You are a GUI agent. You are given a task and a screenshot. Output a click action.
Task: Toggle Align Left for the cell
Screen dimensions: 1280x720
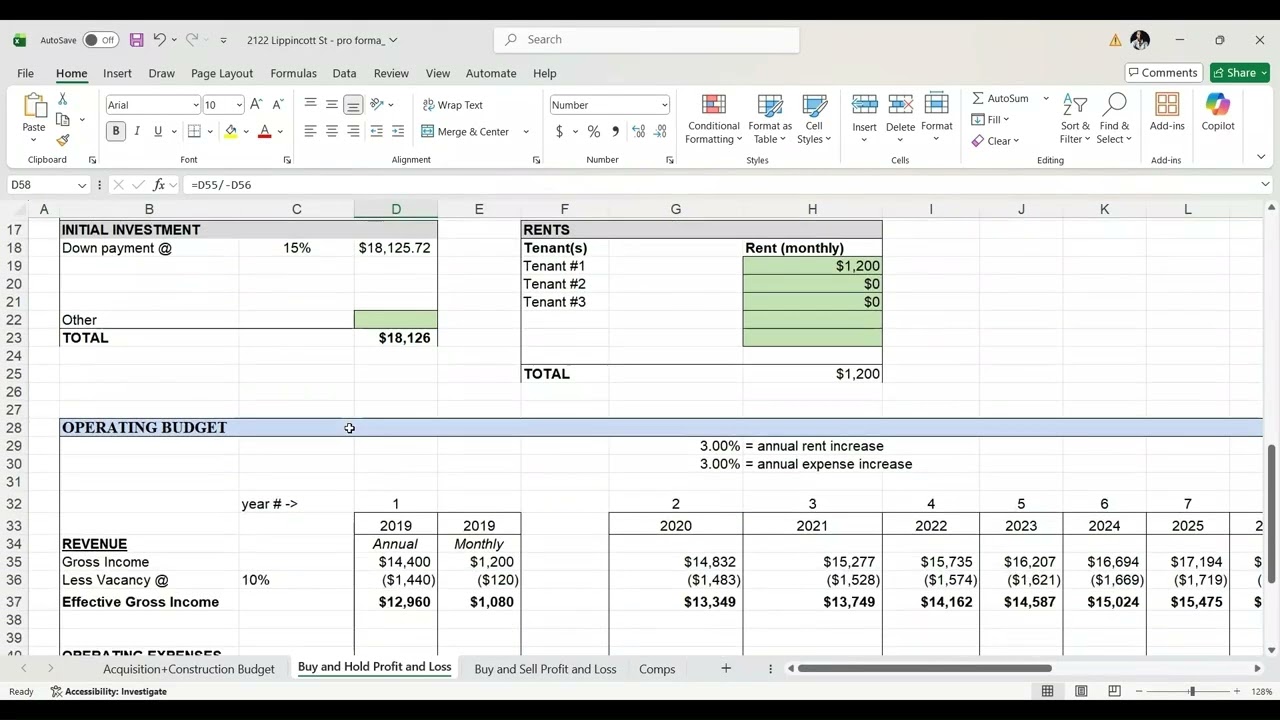click(x=310, y=132)
